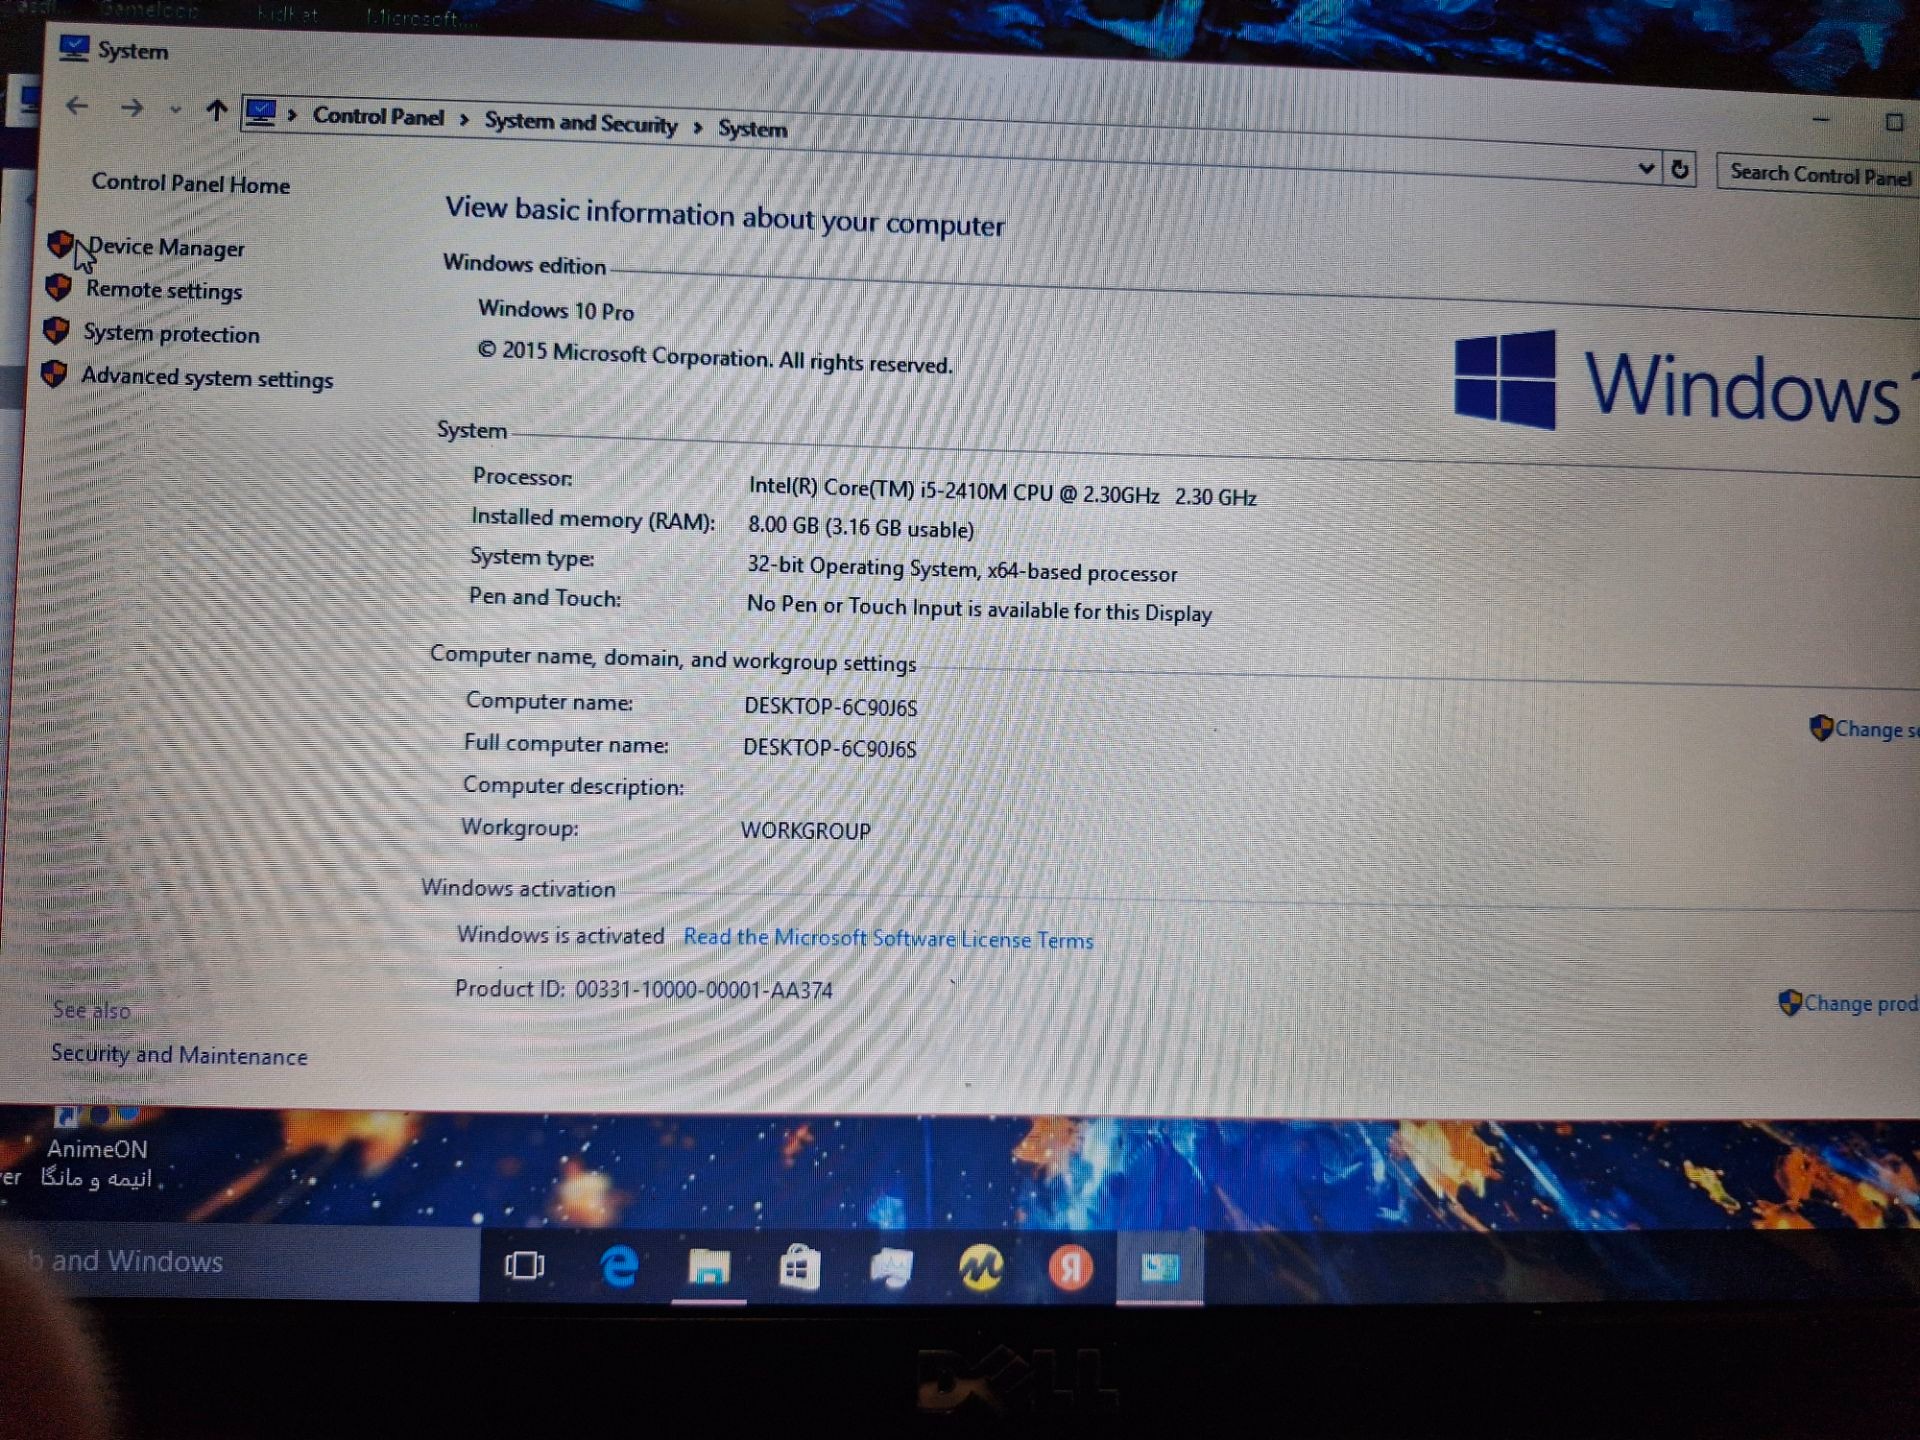The image size is (1920, 1440).
Task: Launch Microsoft Edge from taskbar
Action: point(619,1267)
